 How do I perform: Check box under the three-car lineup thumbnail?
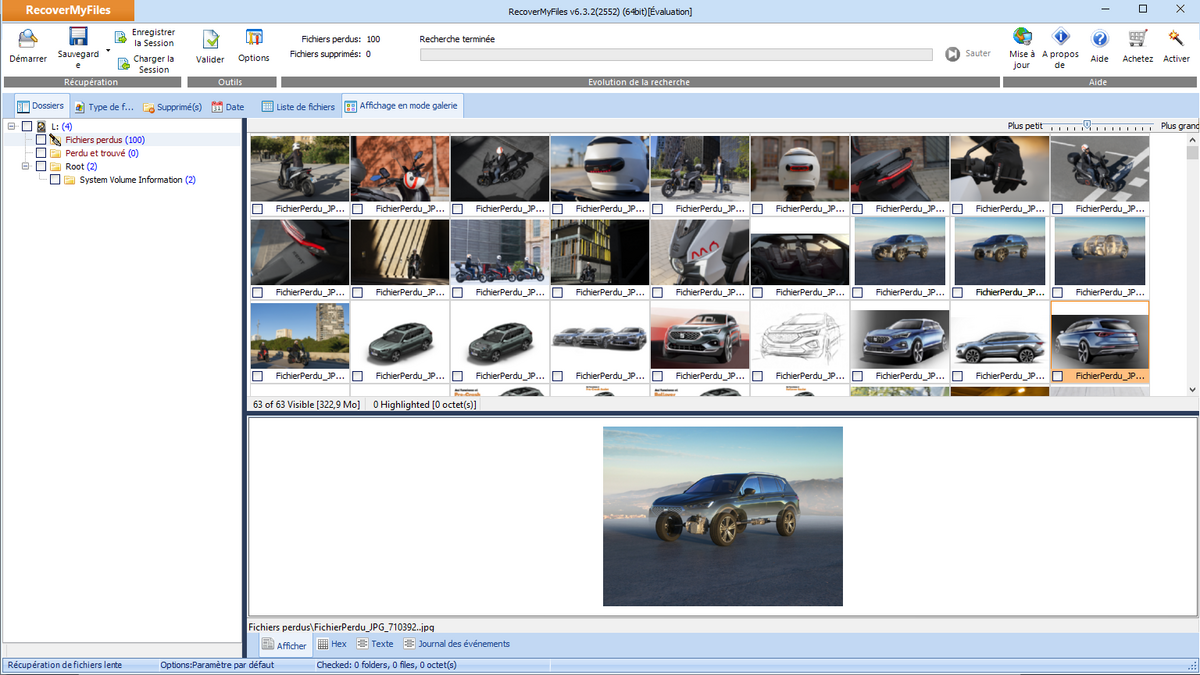[557, 376]
